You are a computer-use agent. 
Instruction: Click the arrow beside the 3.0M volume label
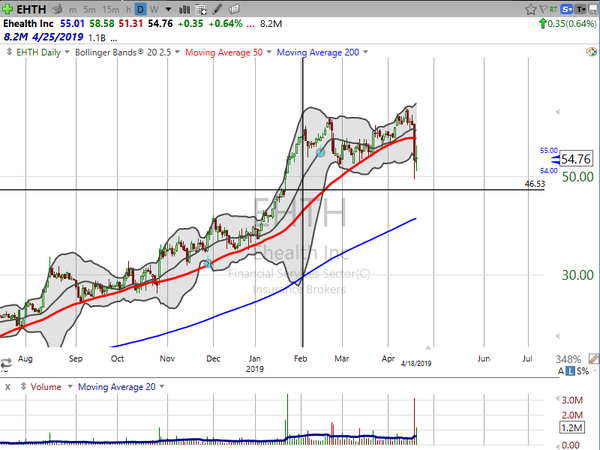(558, 399)
